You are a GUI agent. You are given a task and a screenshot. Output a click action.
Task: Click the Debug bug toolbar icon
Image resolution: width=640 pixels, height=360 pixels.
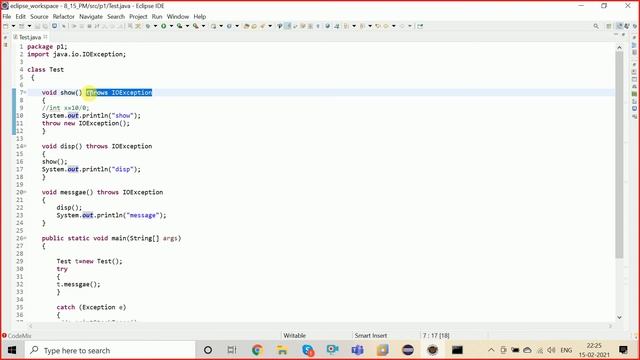coord(148,26)
